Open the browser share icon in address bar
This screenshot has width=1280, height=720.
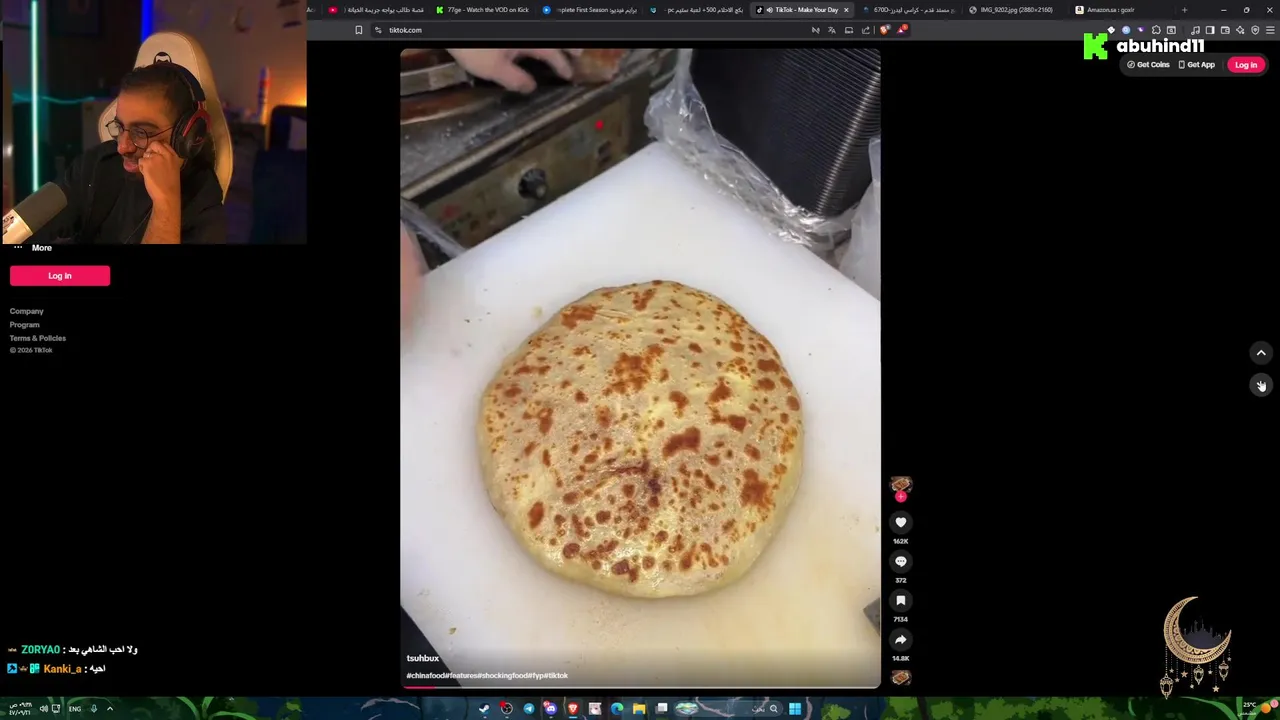[x=866, y=30]
